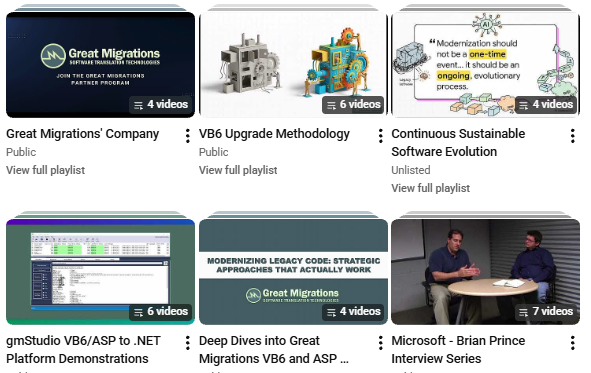Click the Unlisted label under Continuous Sustainable Software Evolution

411,170
